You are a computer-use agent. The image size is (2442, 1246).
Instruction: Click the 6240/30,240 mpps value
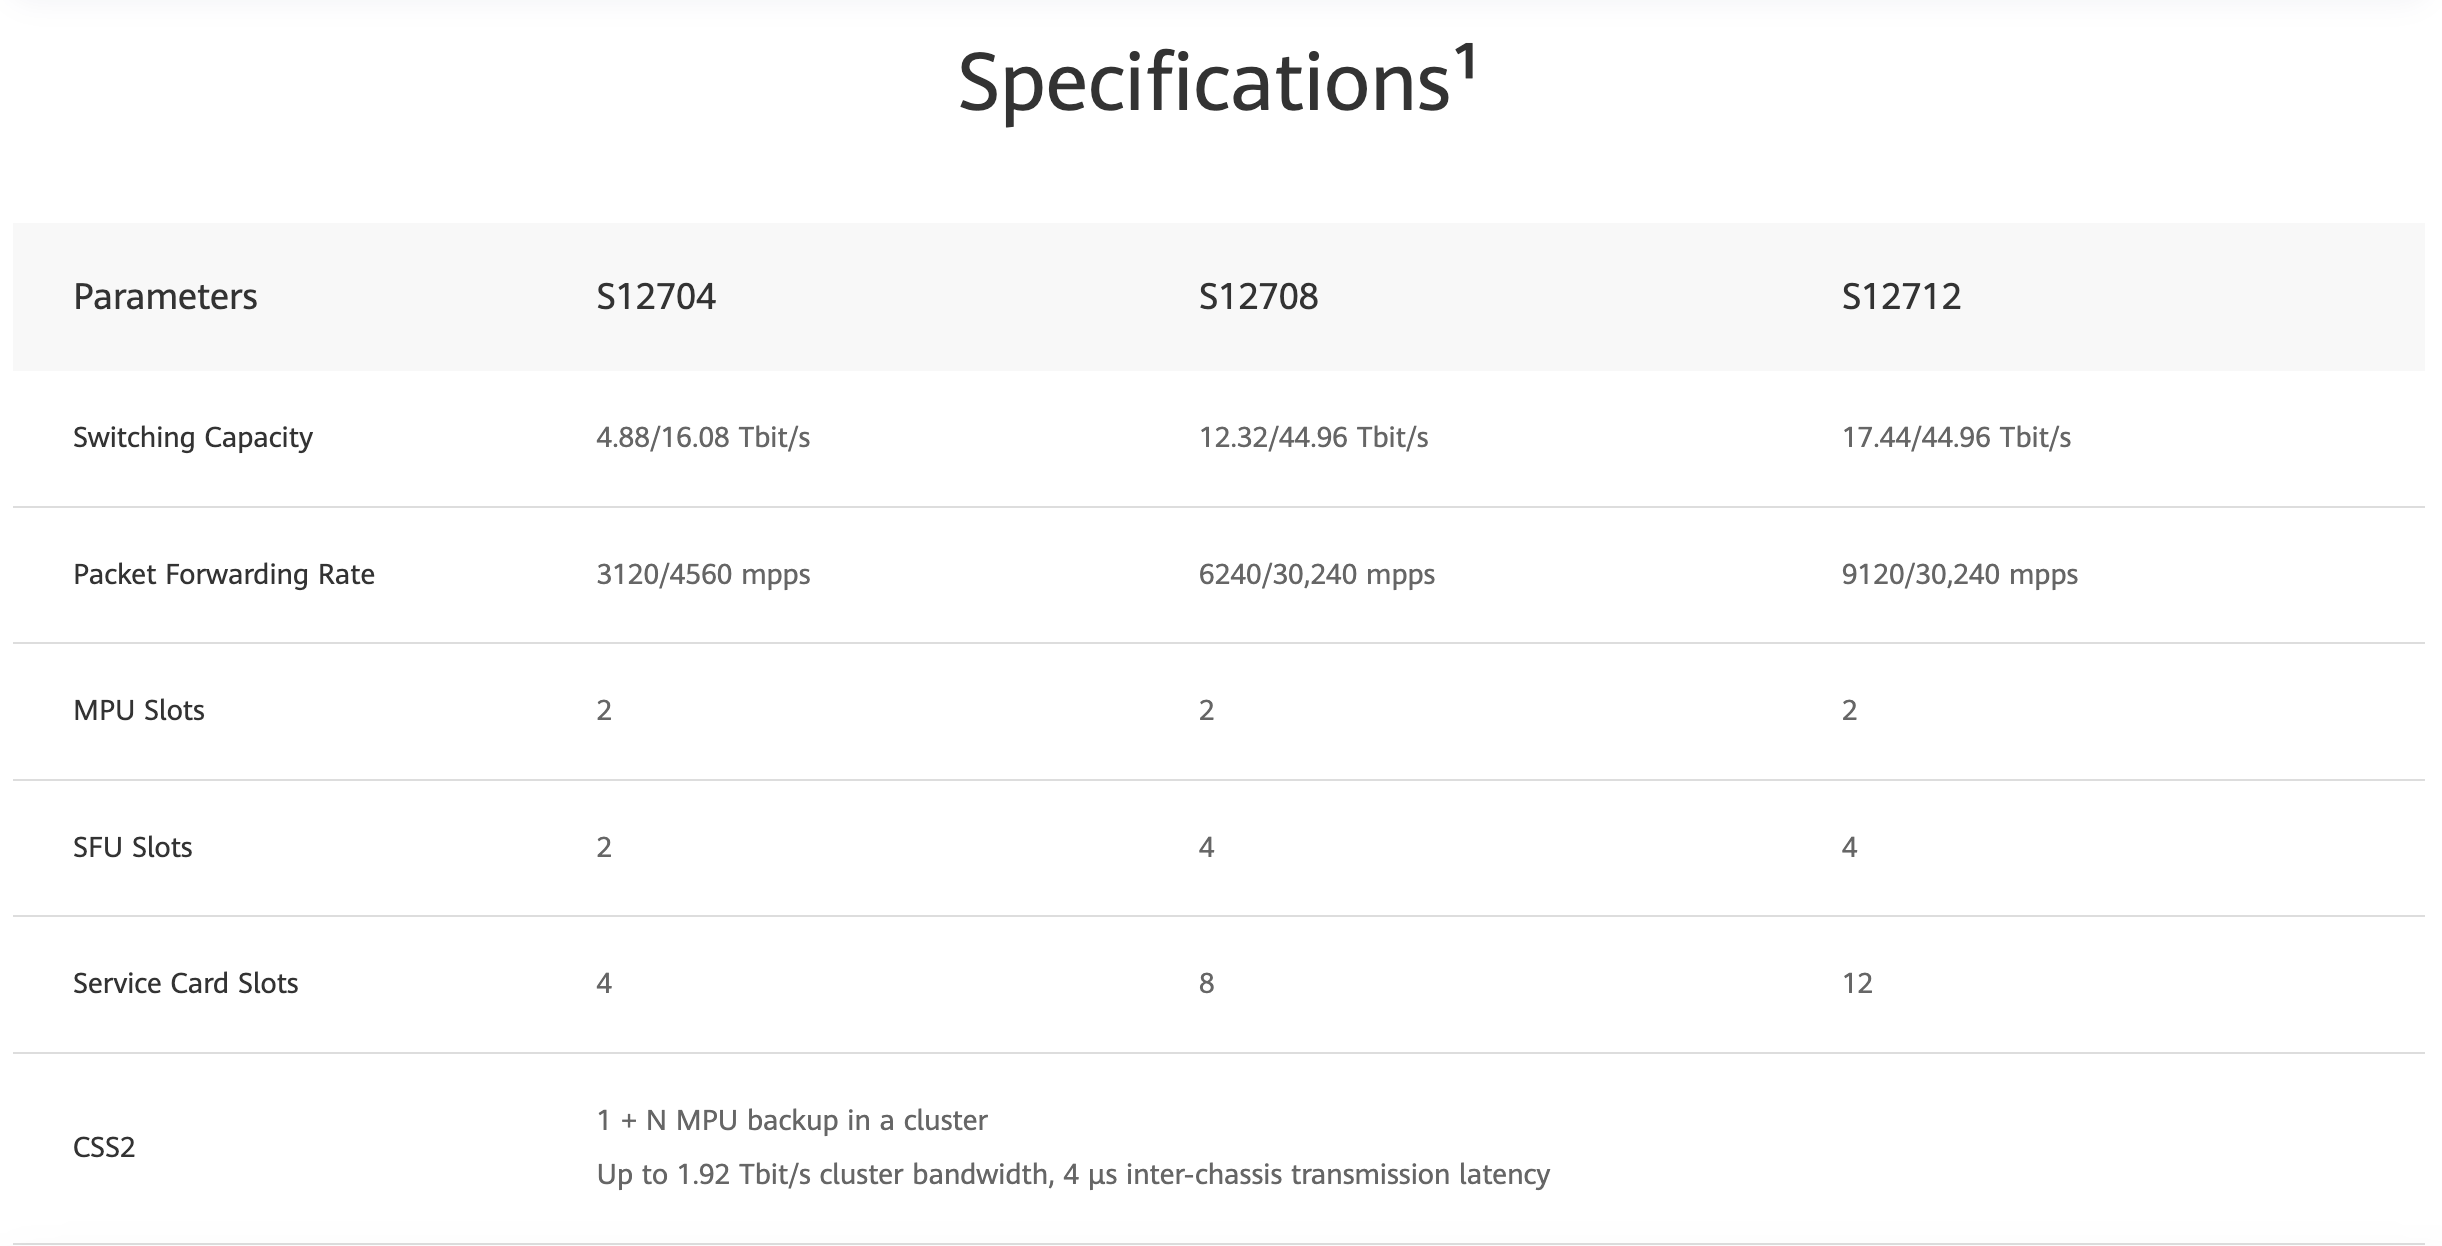(x=1316, y=575)
